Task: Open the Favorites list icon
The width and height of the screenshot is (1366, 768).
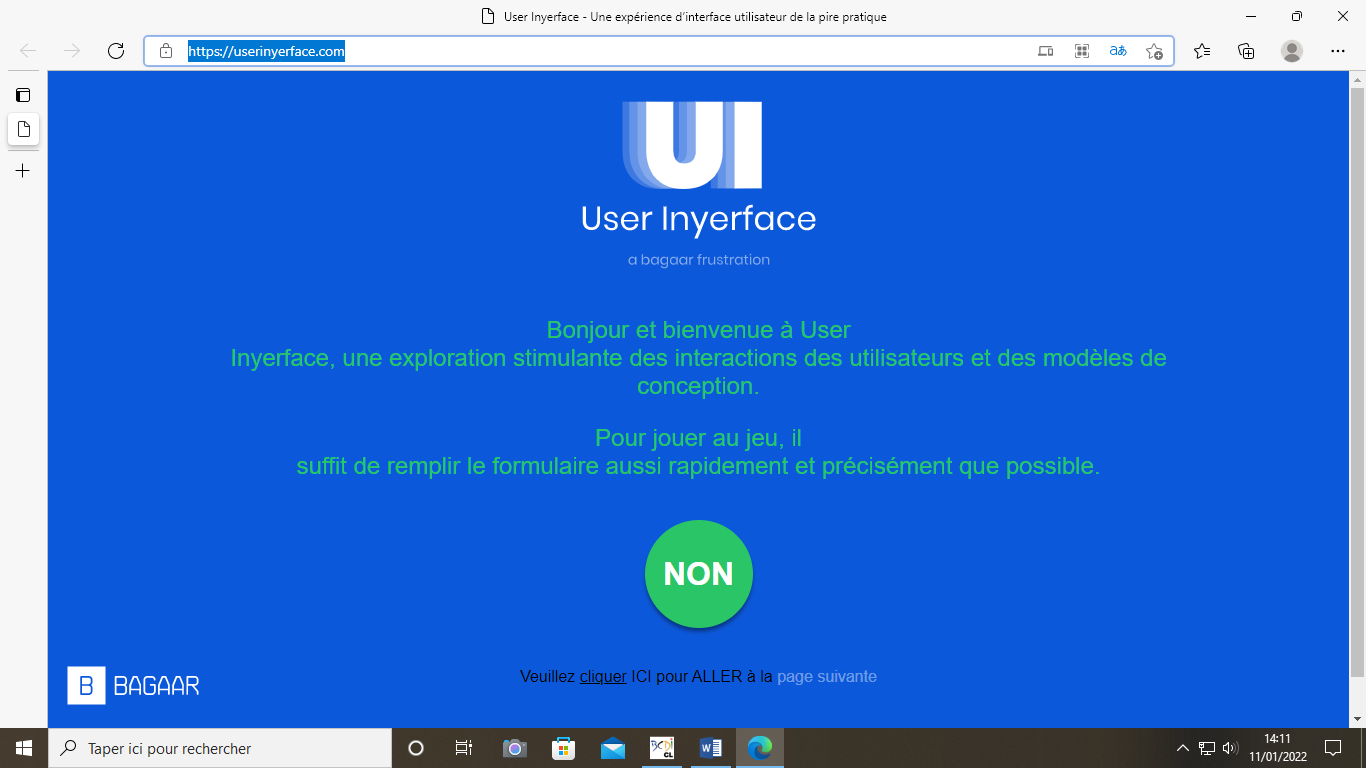Action: [1202, 51]
